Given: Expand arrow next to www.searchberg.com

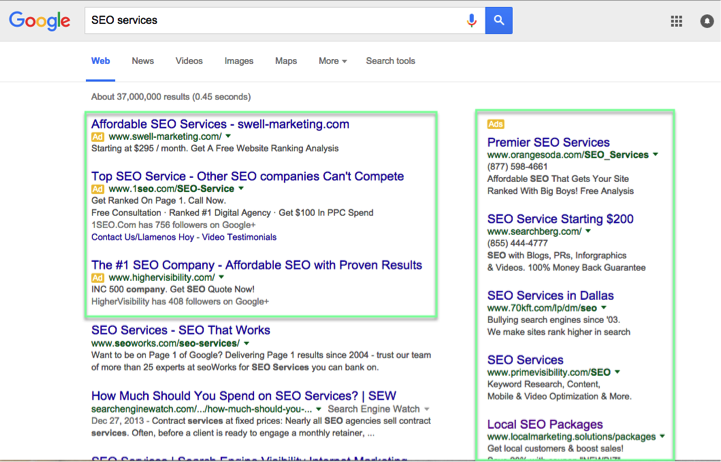Looking at the screenshot, I should 588,231.
